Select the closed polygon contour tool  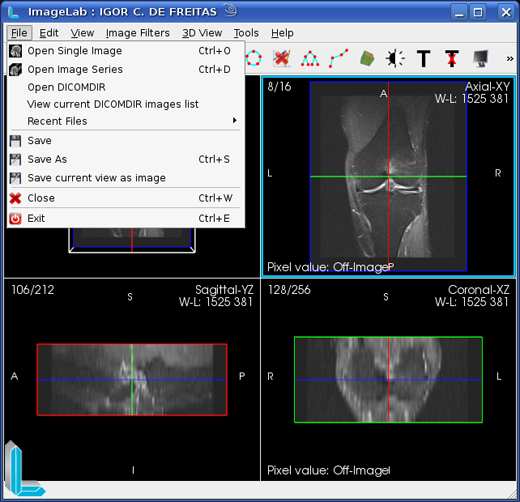[254, 58]
